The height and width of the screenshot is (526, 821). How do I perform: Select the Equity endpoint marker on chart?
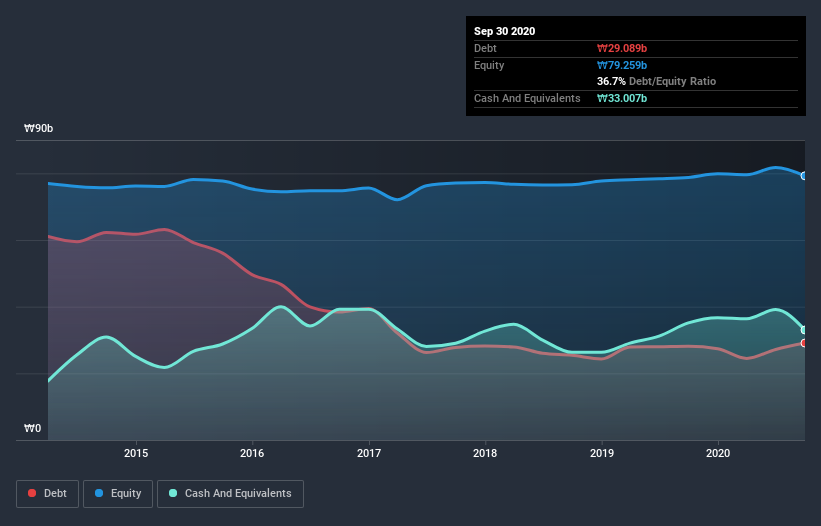(804, 176)
